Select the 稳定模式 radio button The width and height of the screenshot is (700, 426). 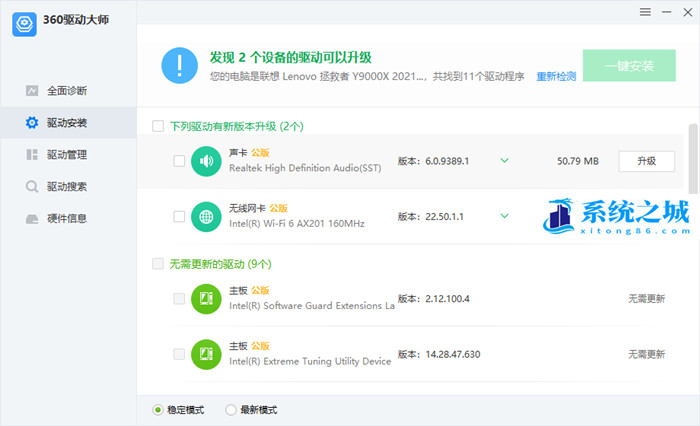[x=158, y=409]
